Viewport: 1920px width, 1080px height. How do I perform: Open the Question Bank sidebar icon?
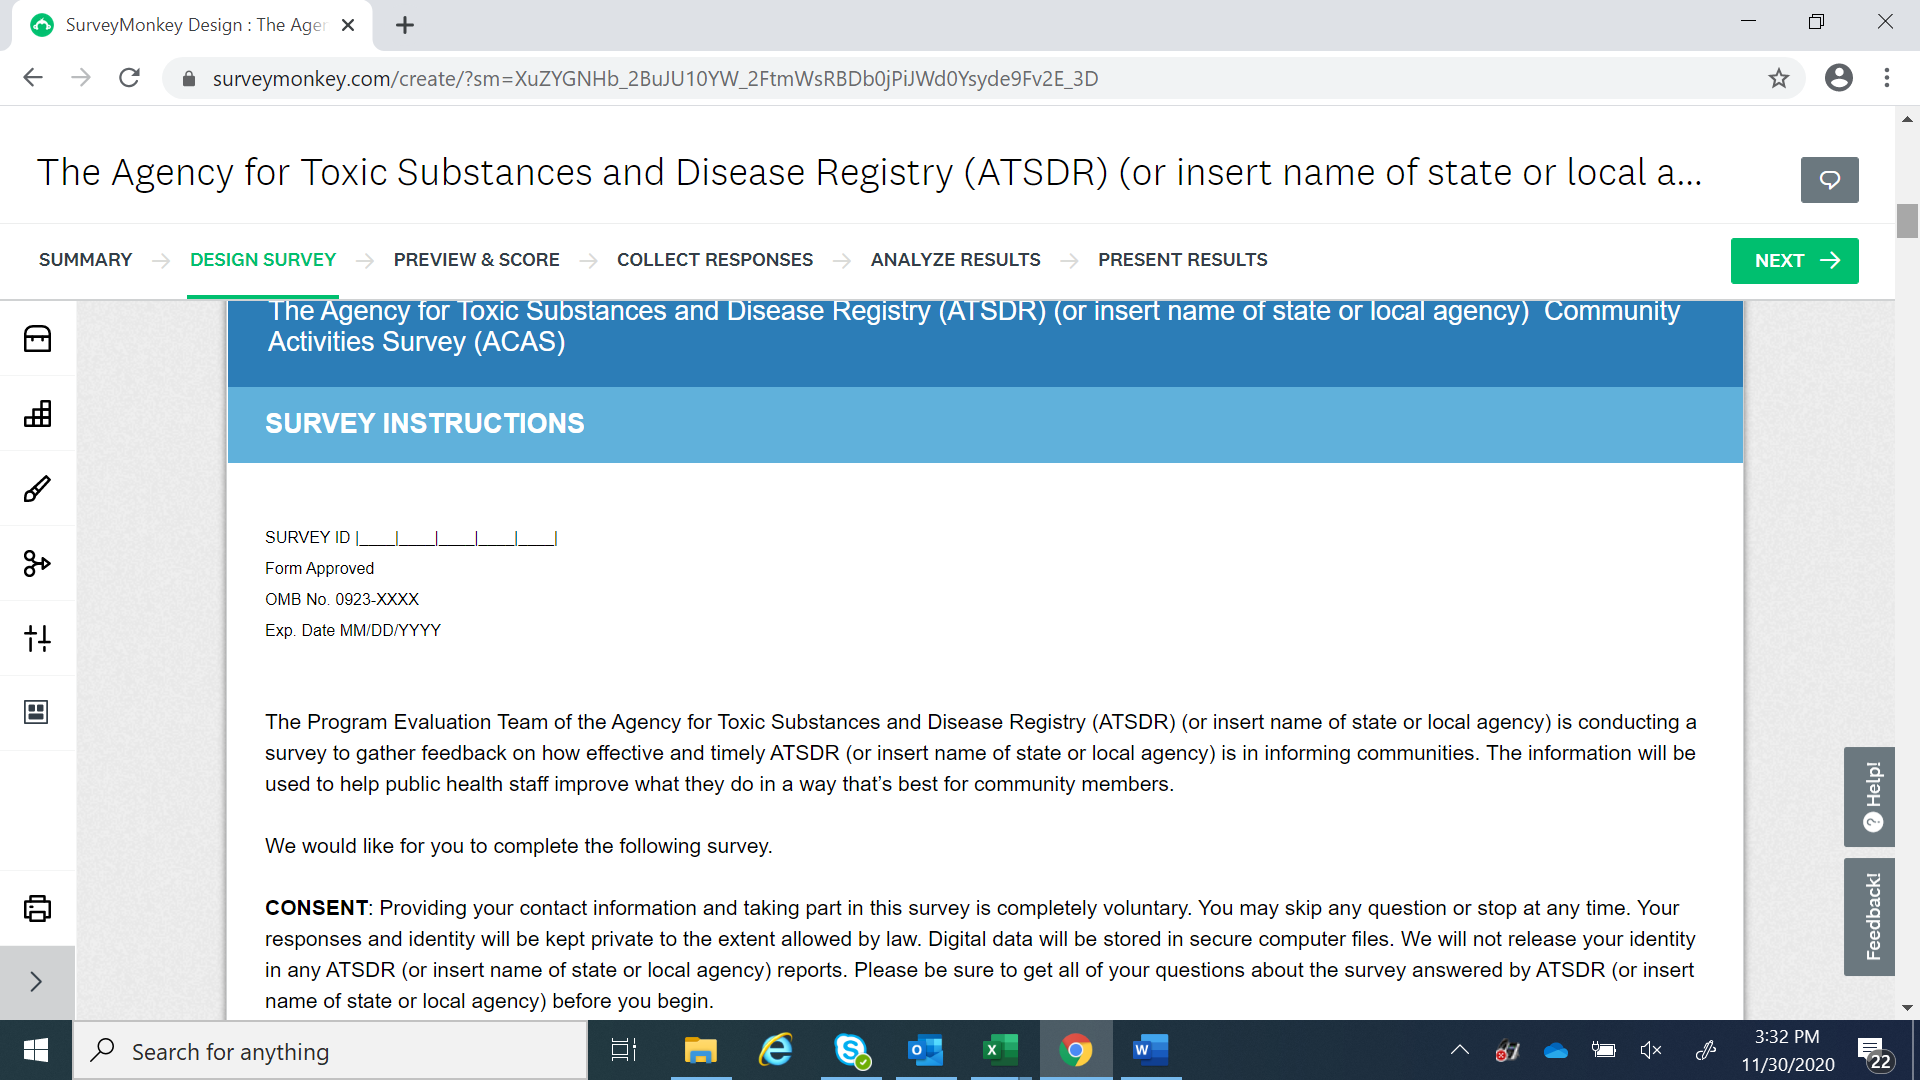point(37,339)
